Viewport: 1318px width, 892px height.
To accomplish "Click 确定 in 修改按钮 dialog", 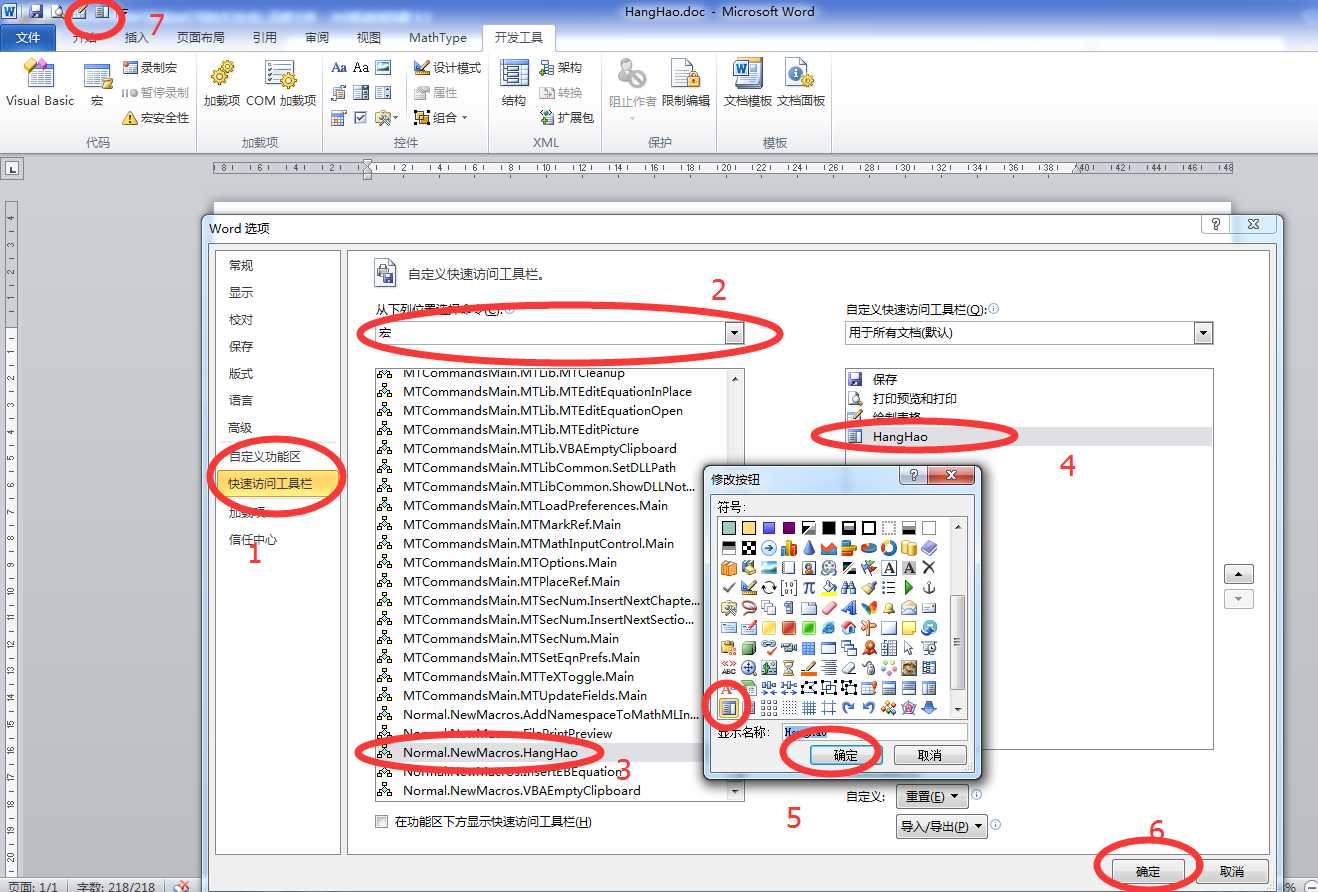I will tap(846, 756).
